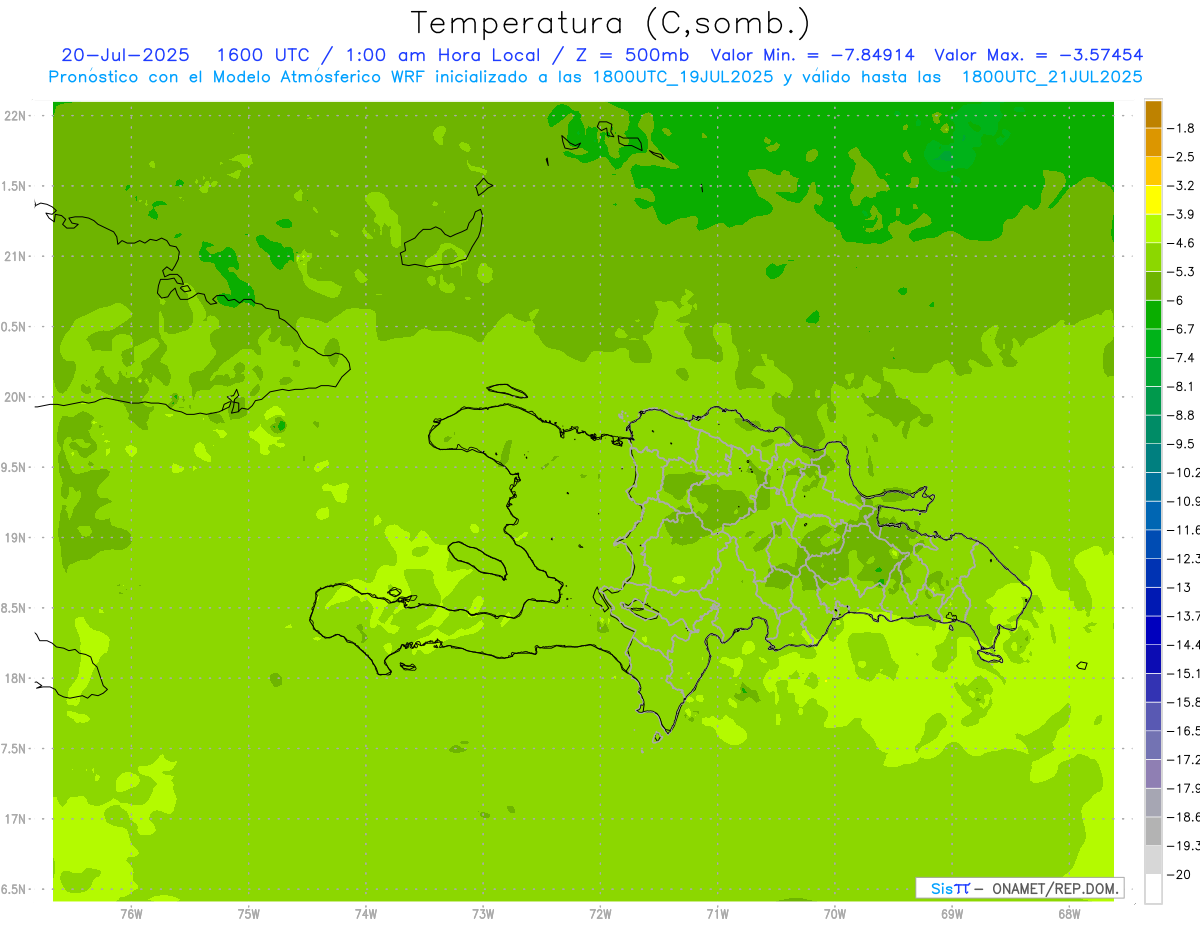The image size is (1200, 927).
Task: Click the bright yellow colorbar swatch
Action: 1153,200
